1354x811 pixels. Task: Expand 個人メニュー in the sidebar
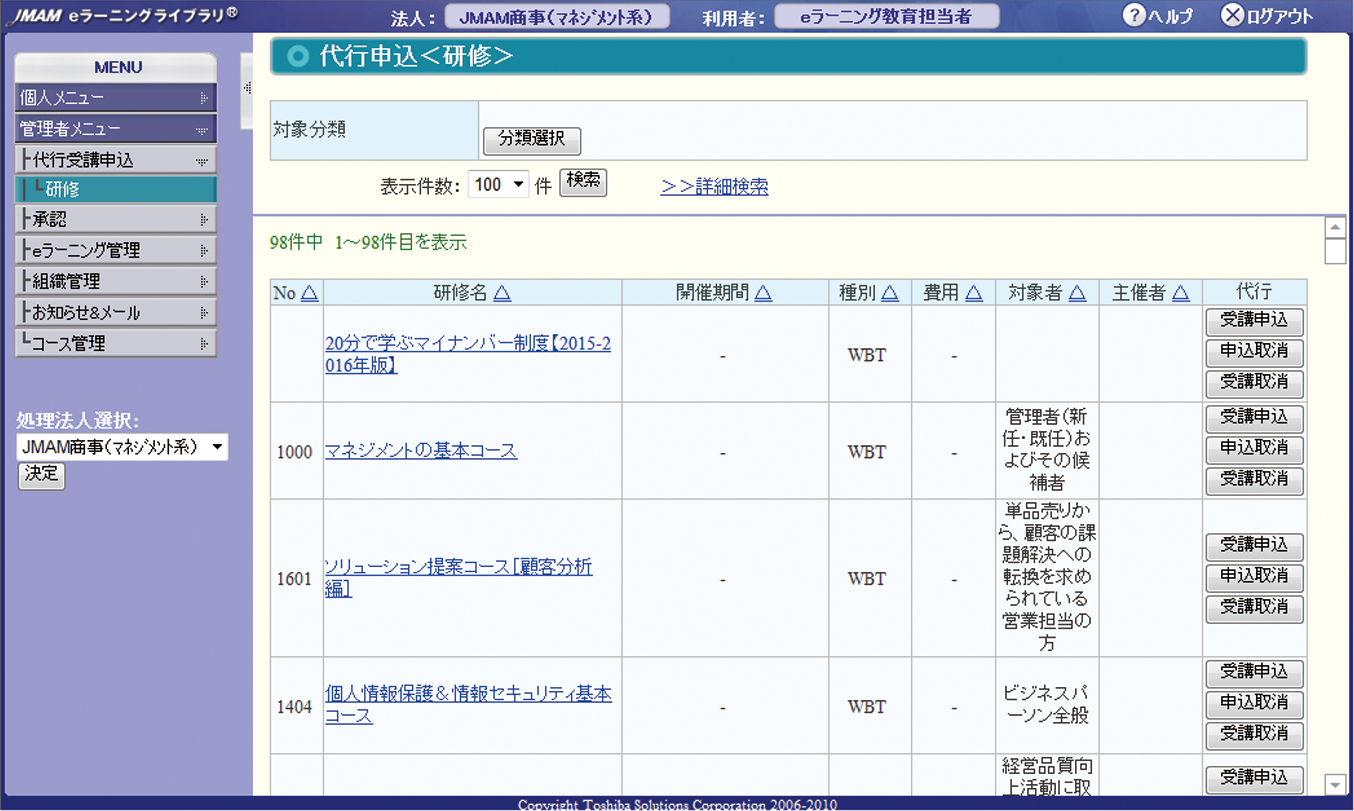(116, 98)
